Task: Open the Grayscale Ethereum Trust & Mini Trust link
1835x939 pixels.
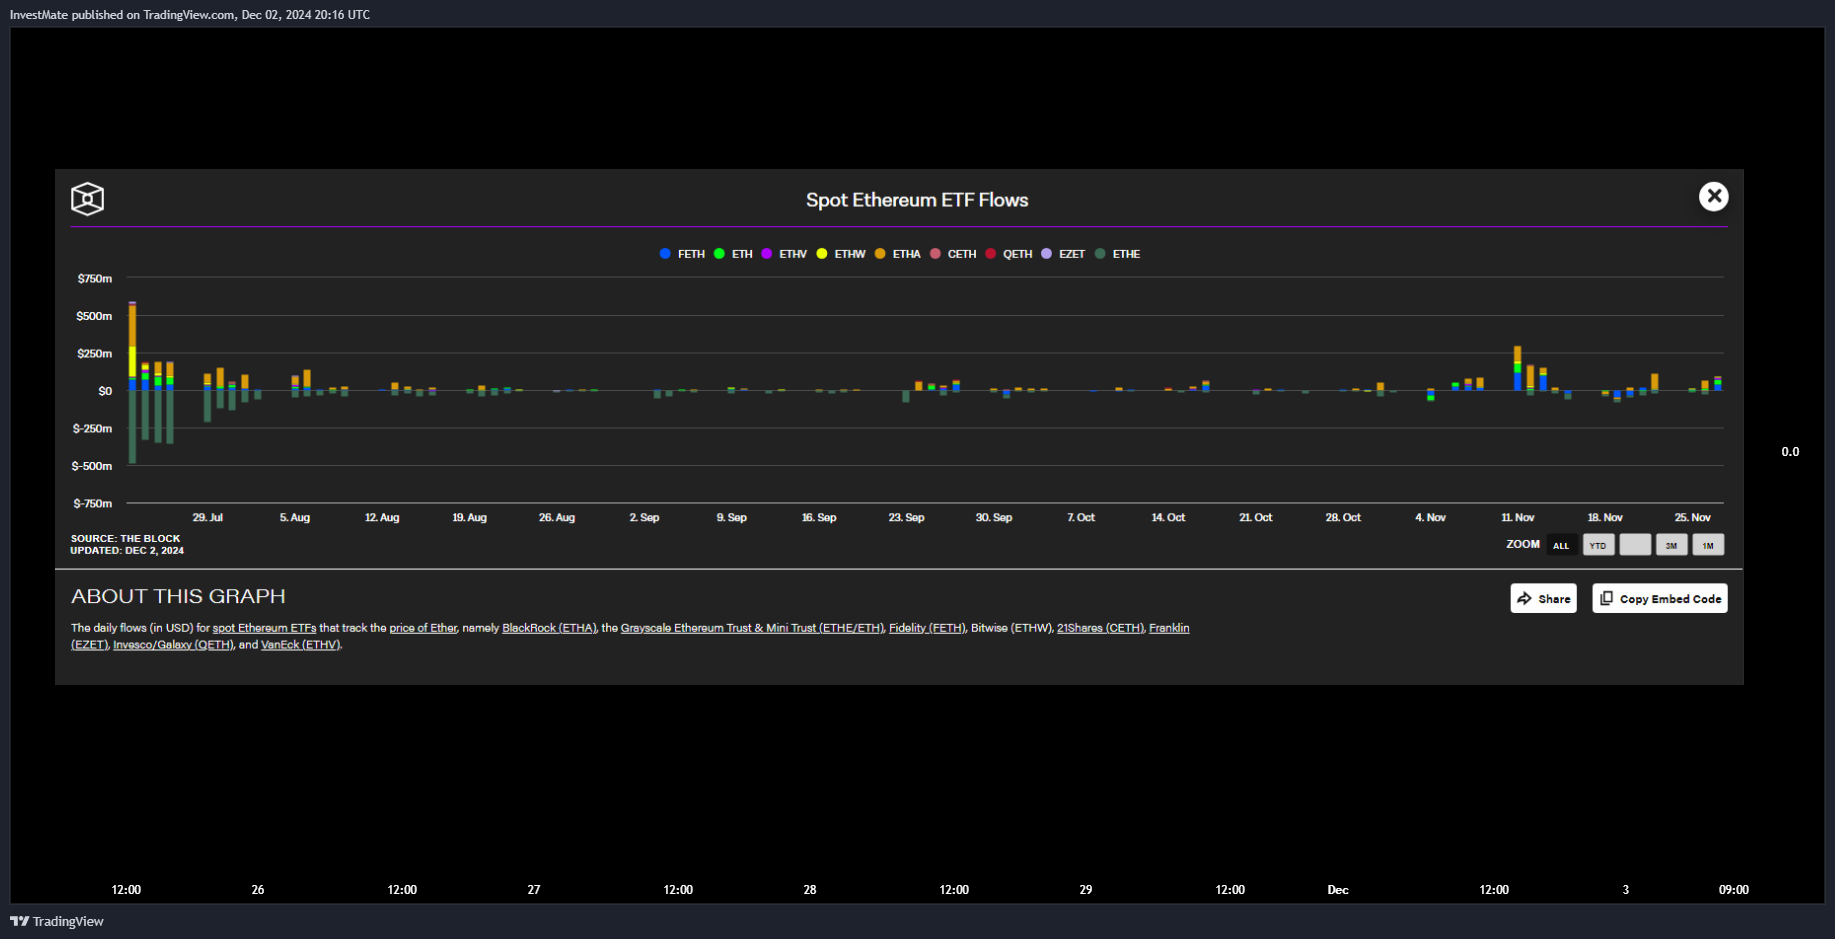Action: click(752, 628)
